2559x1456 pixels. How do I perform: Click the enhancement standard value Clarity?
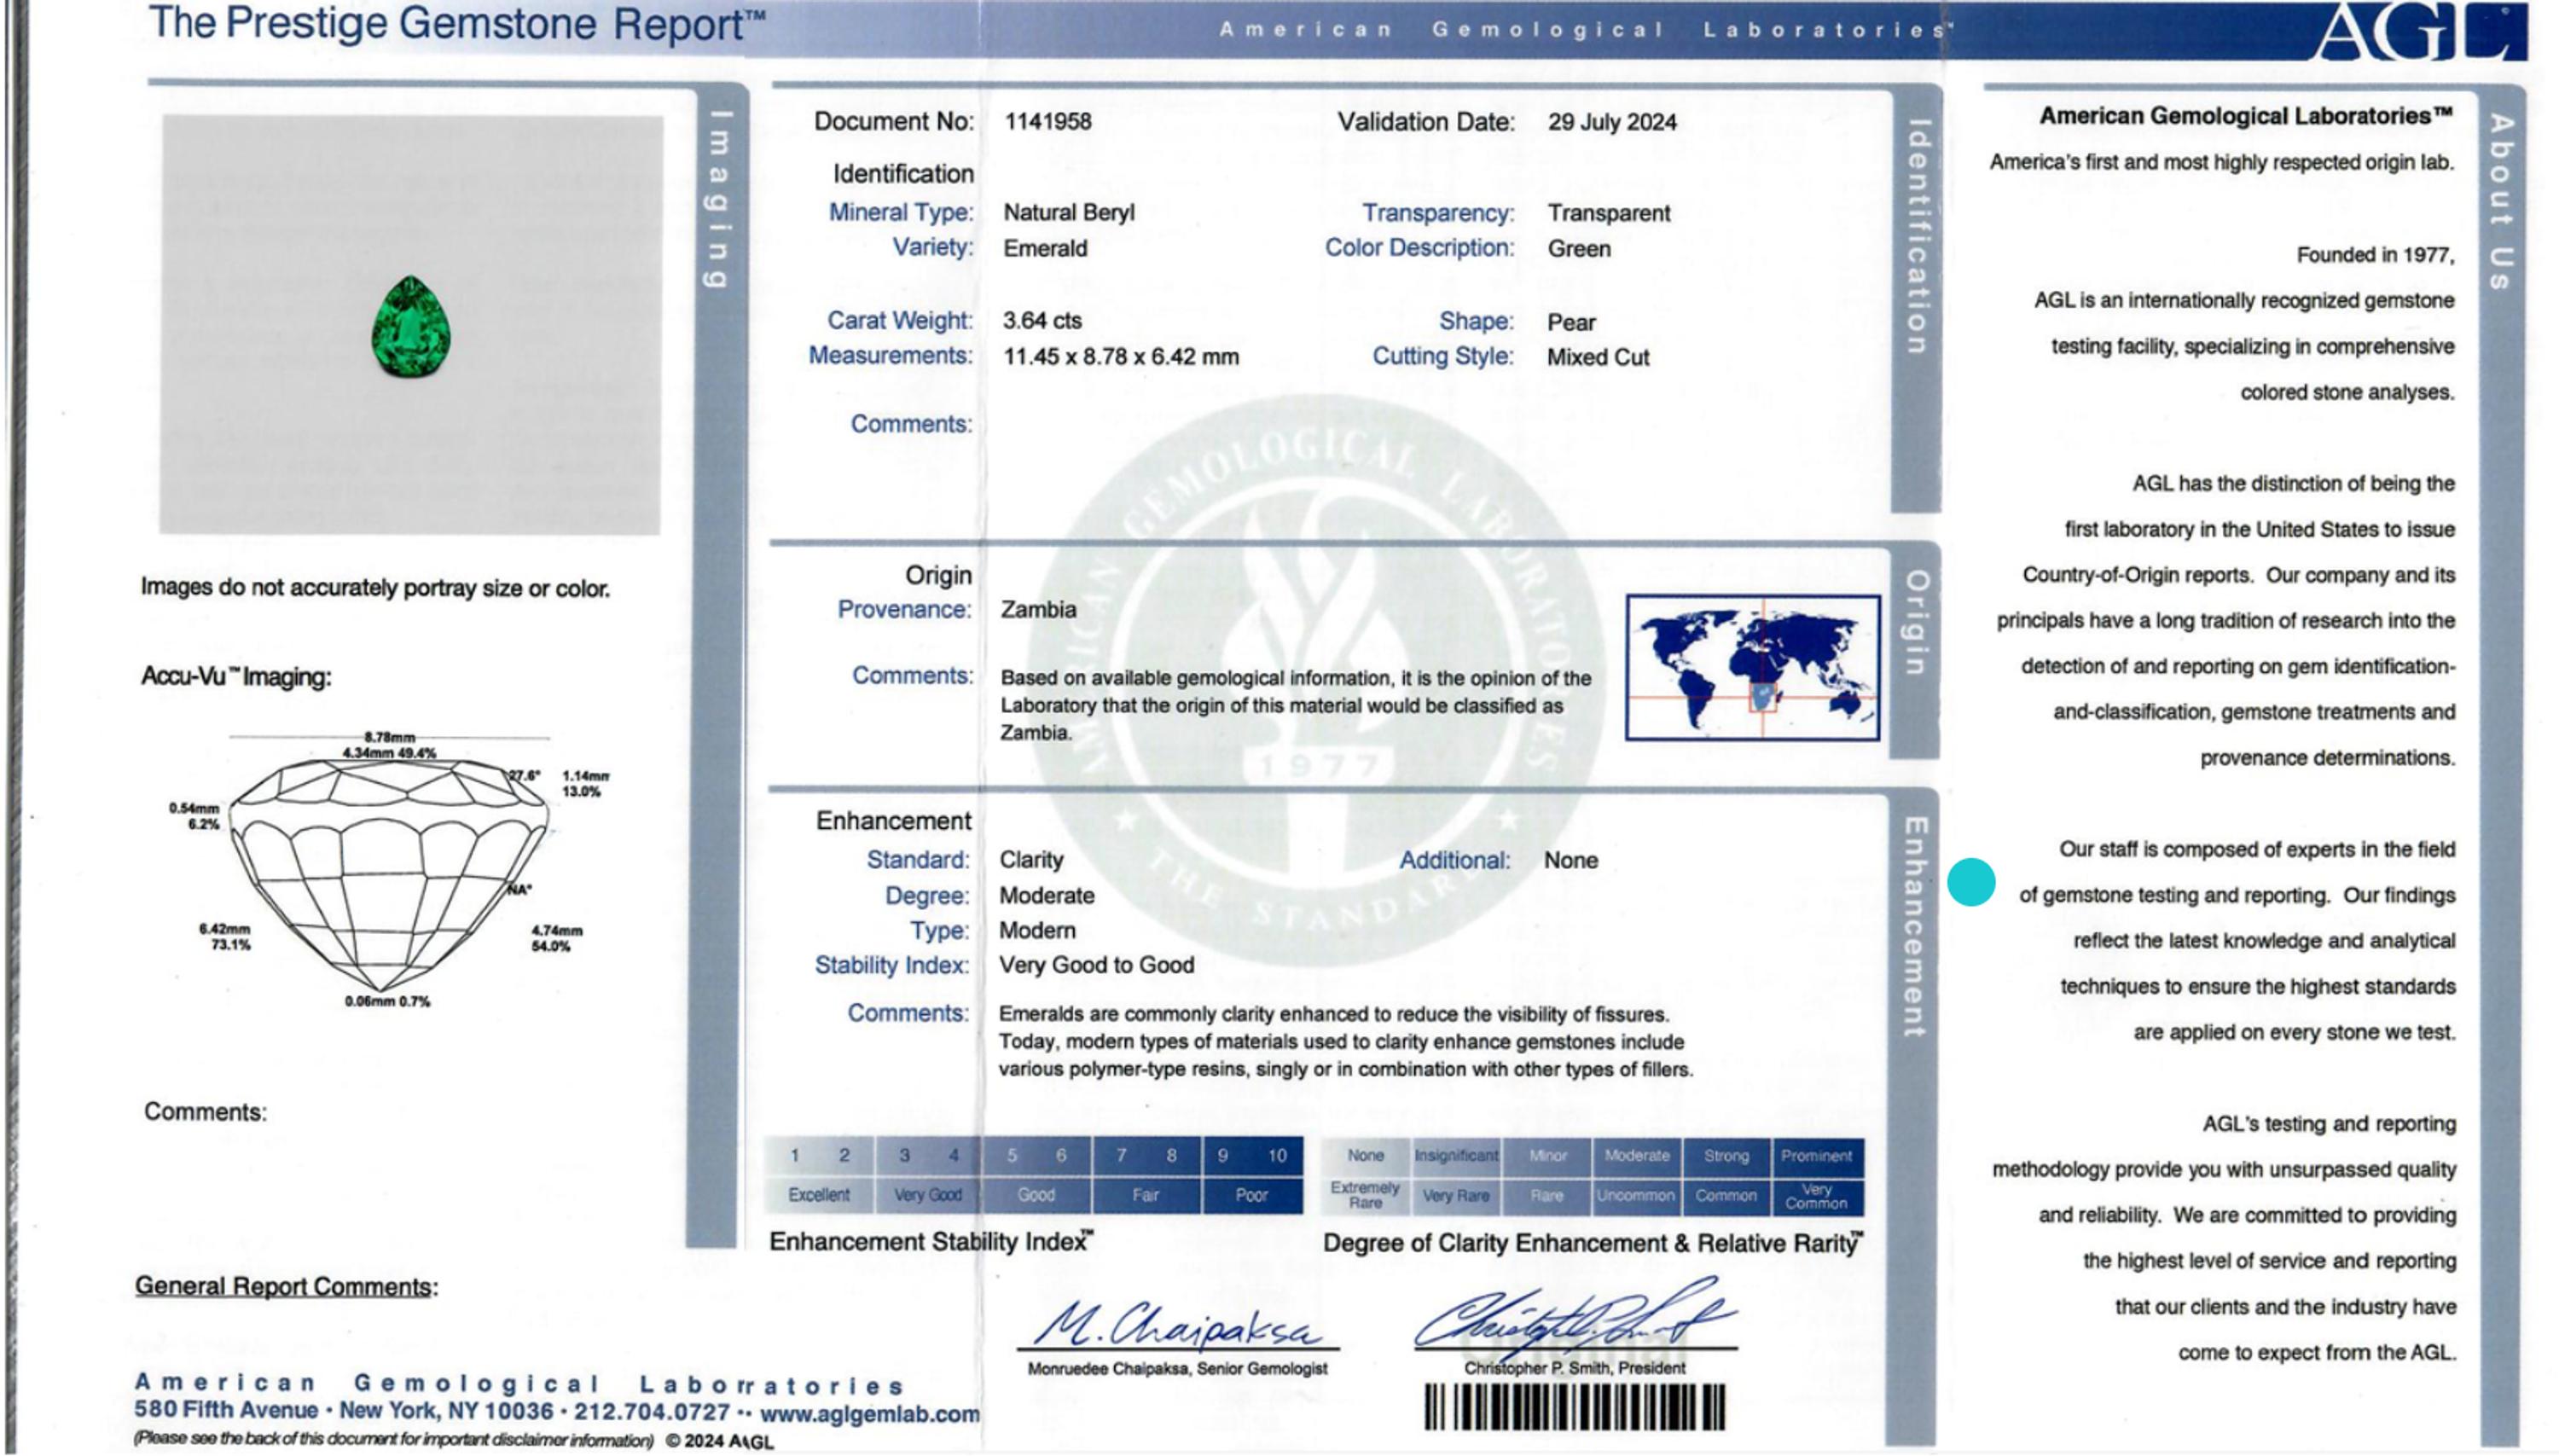point(1031,860)
